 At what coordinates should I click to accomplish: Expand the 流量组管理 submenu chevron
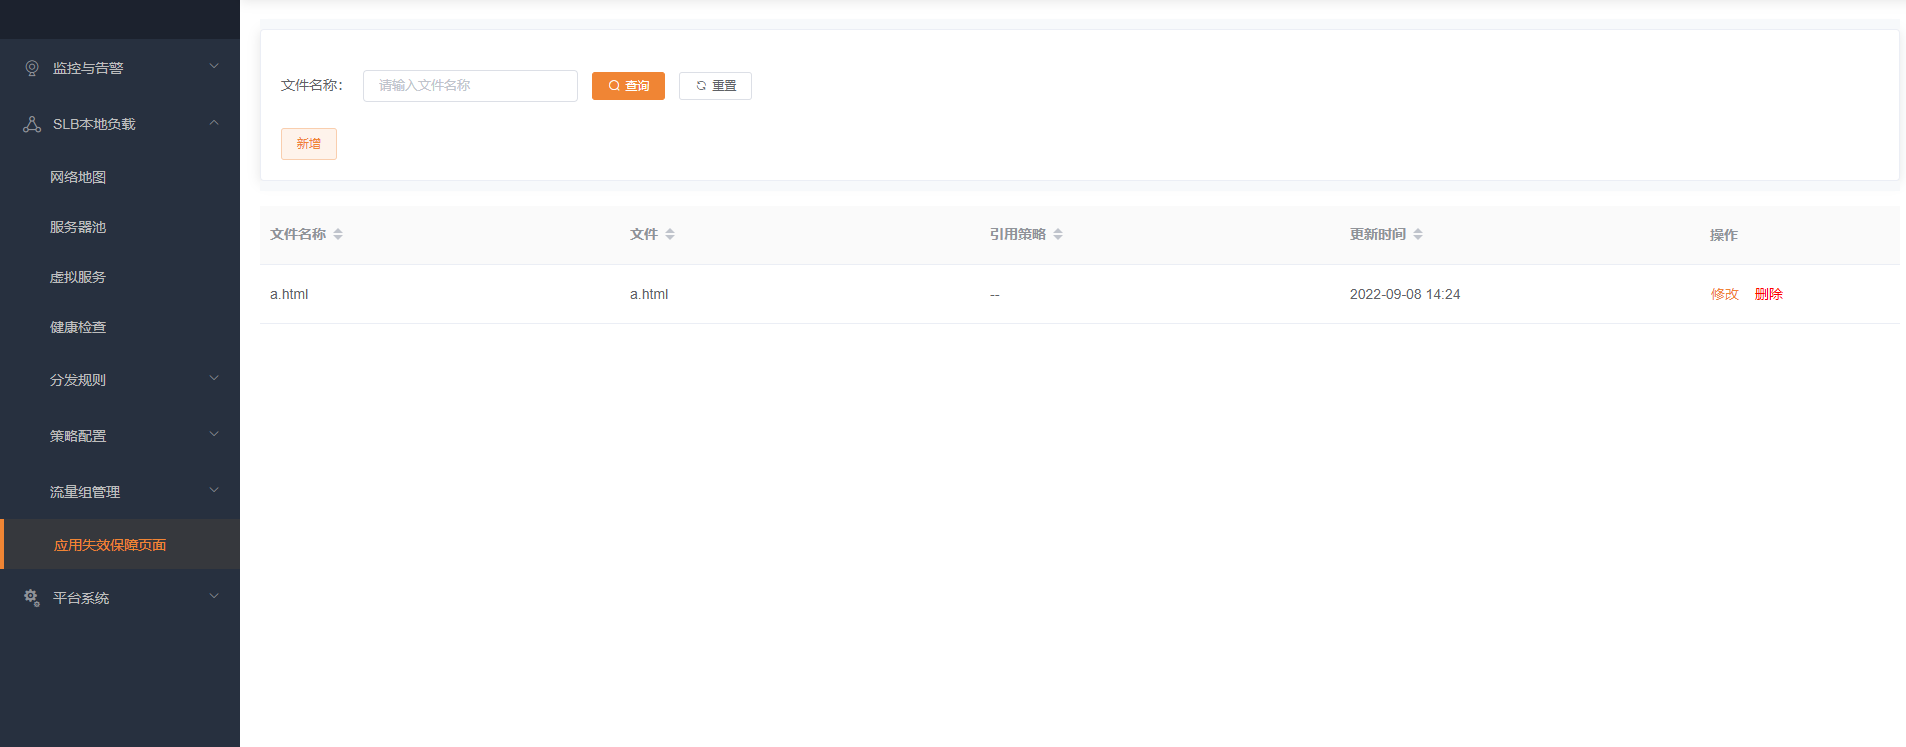(214, 490)
